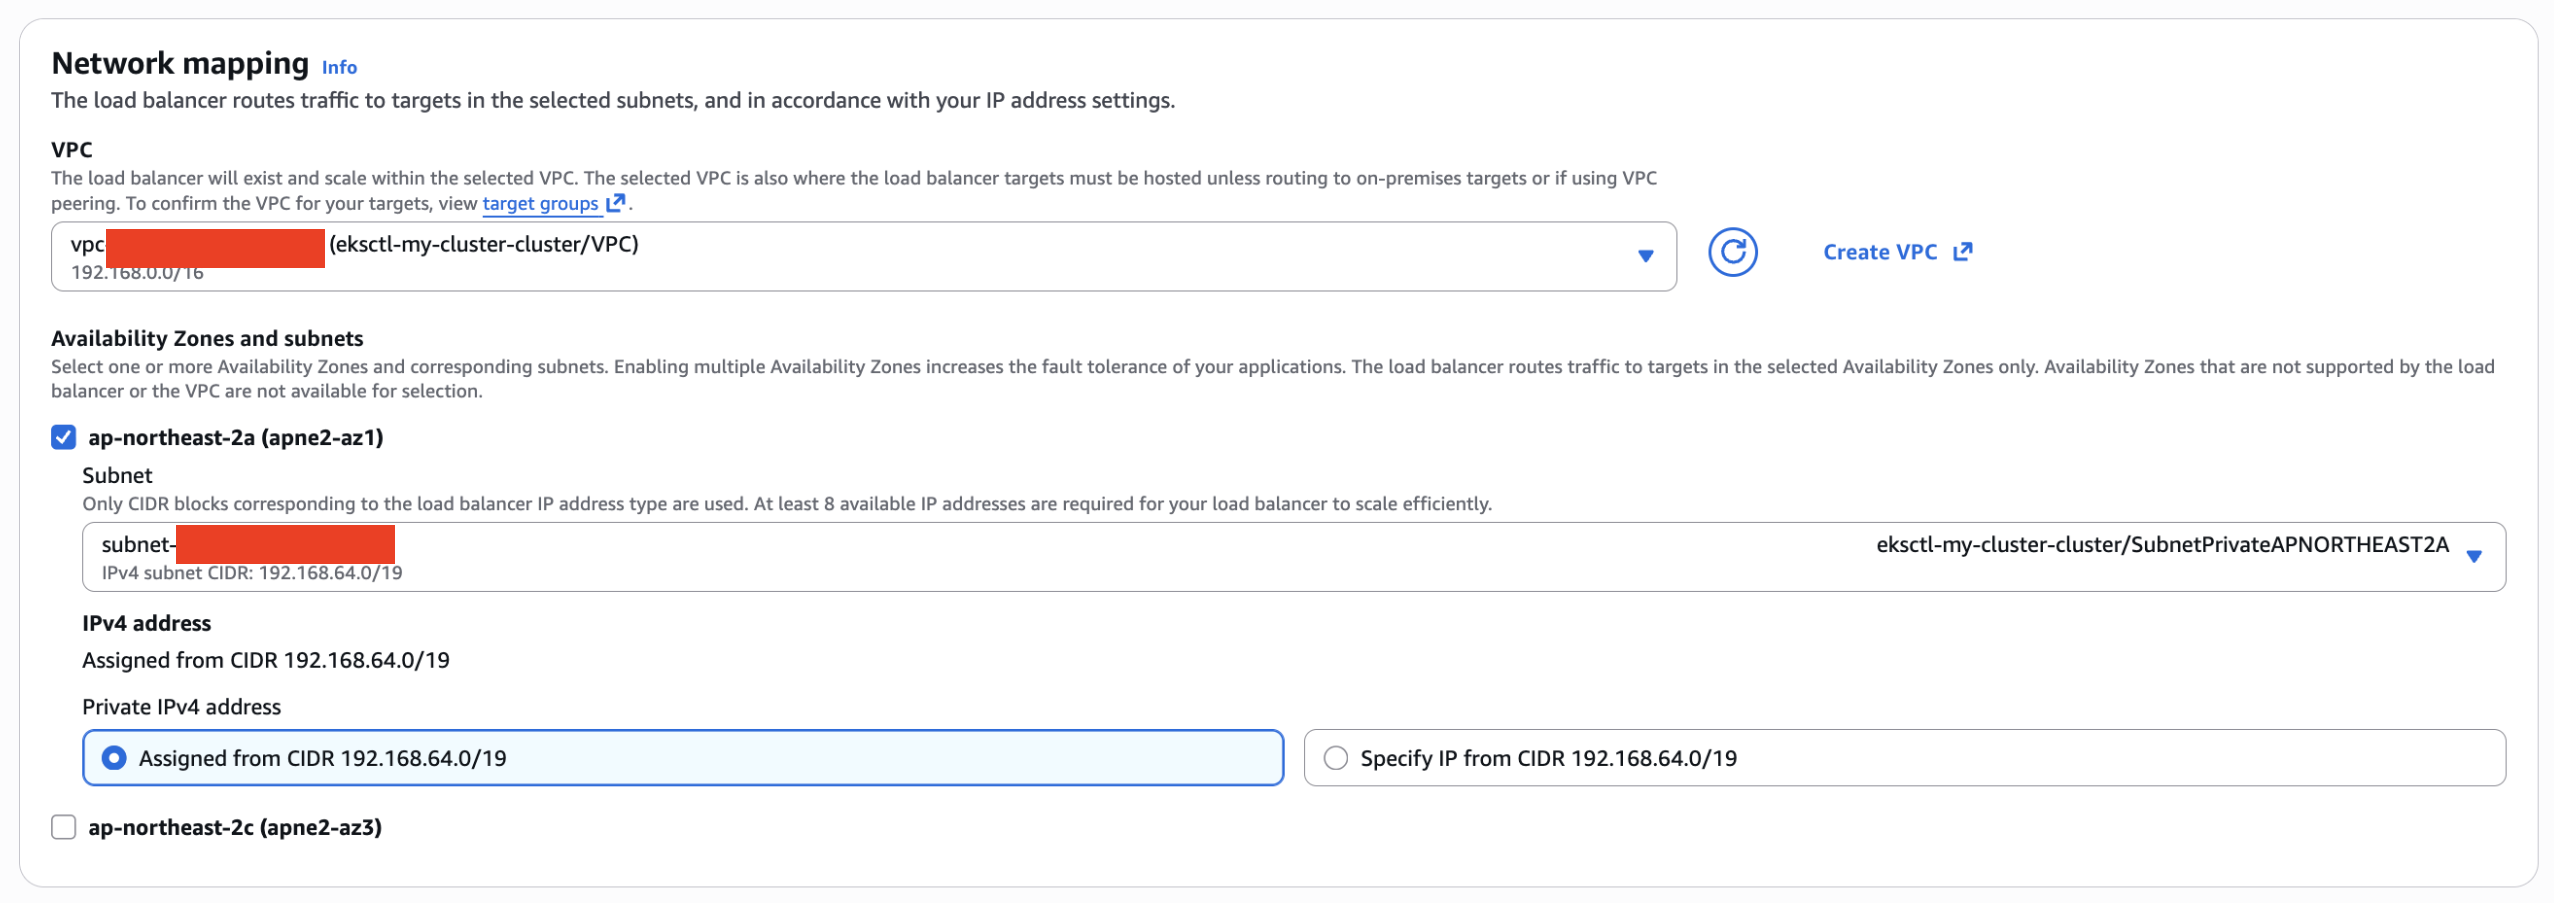This screenshot has width=2554, height=908.
Task: Expand the Subnet dropdown arrow
Action: pyautogui.click(x=2474, y=557)
